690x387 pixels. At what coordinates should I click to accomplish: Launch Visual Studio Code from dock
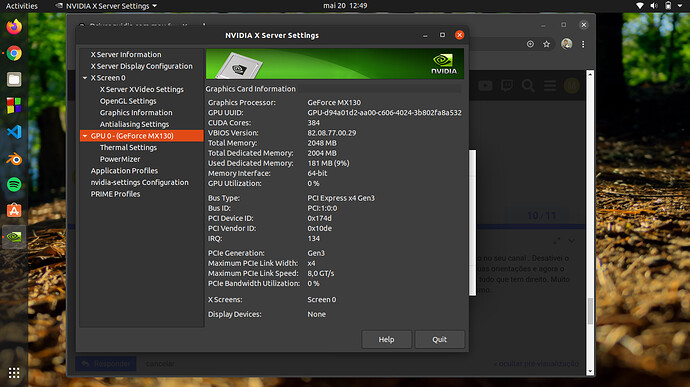[x=14, y=132]
